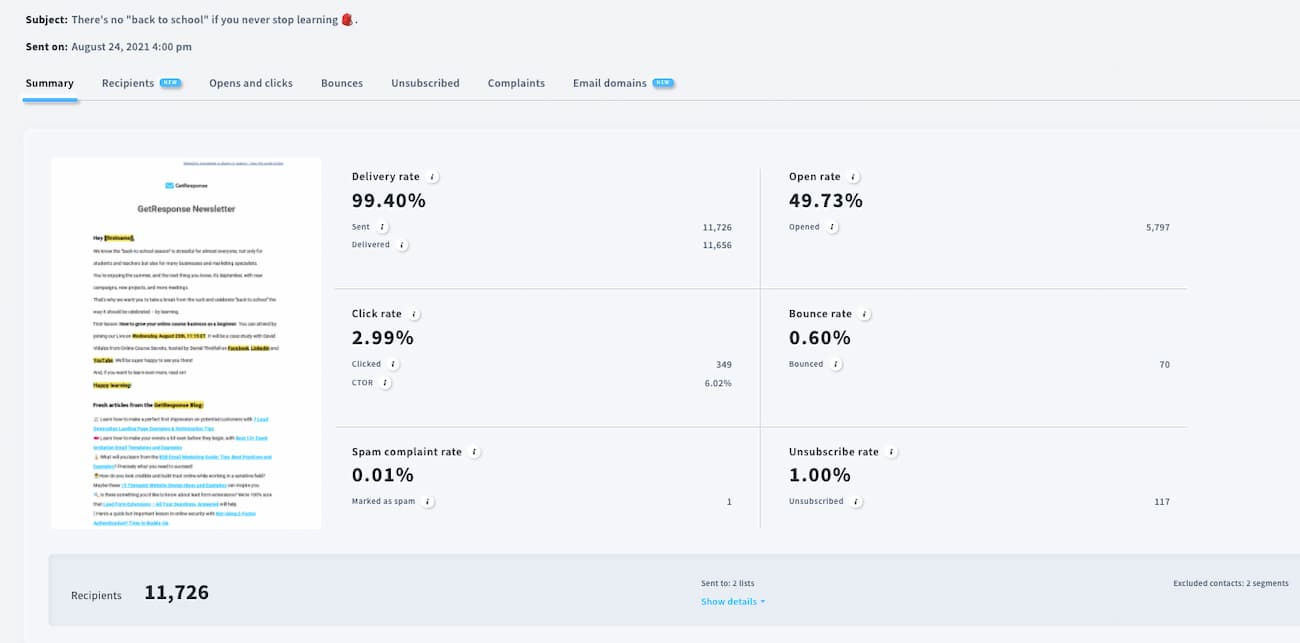Click the Unsubscribe rate info icon

pyautogui.click(x=890, y=452)
